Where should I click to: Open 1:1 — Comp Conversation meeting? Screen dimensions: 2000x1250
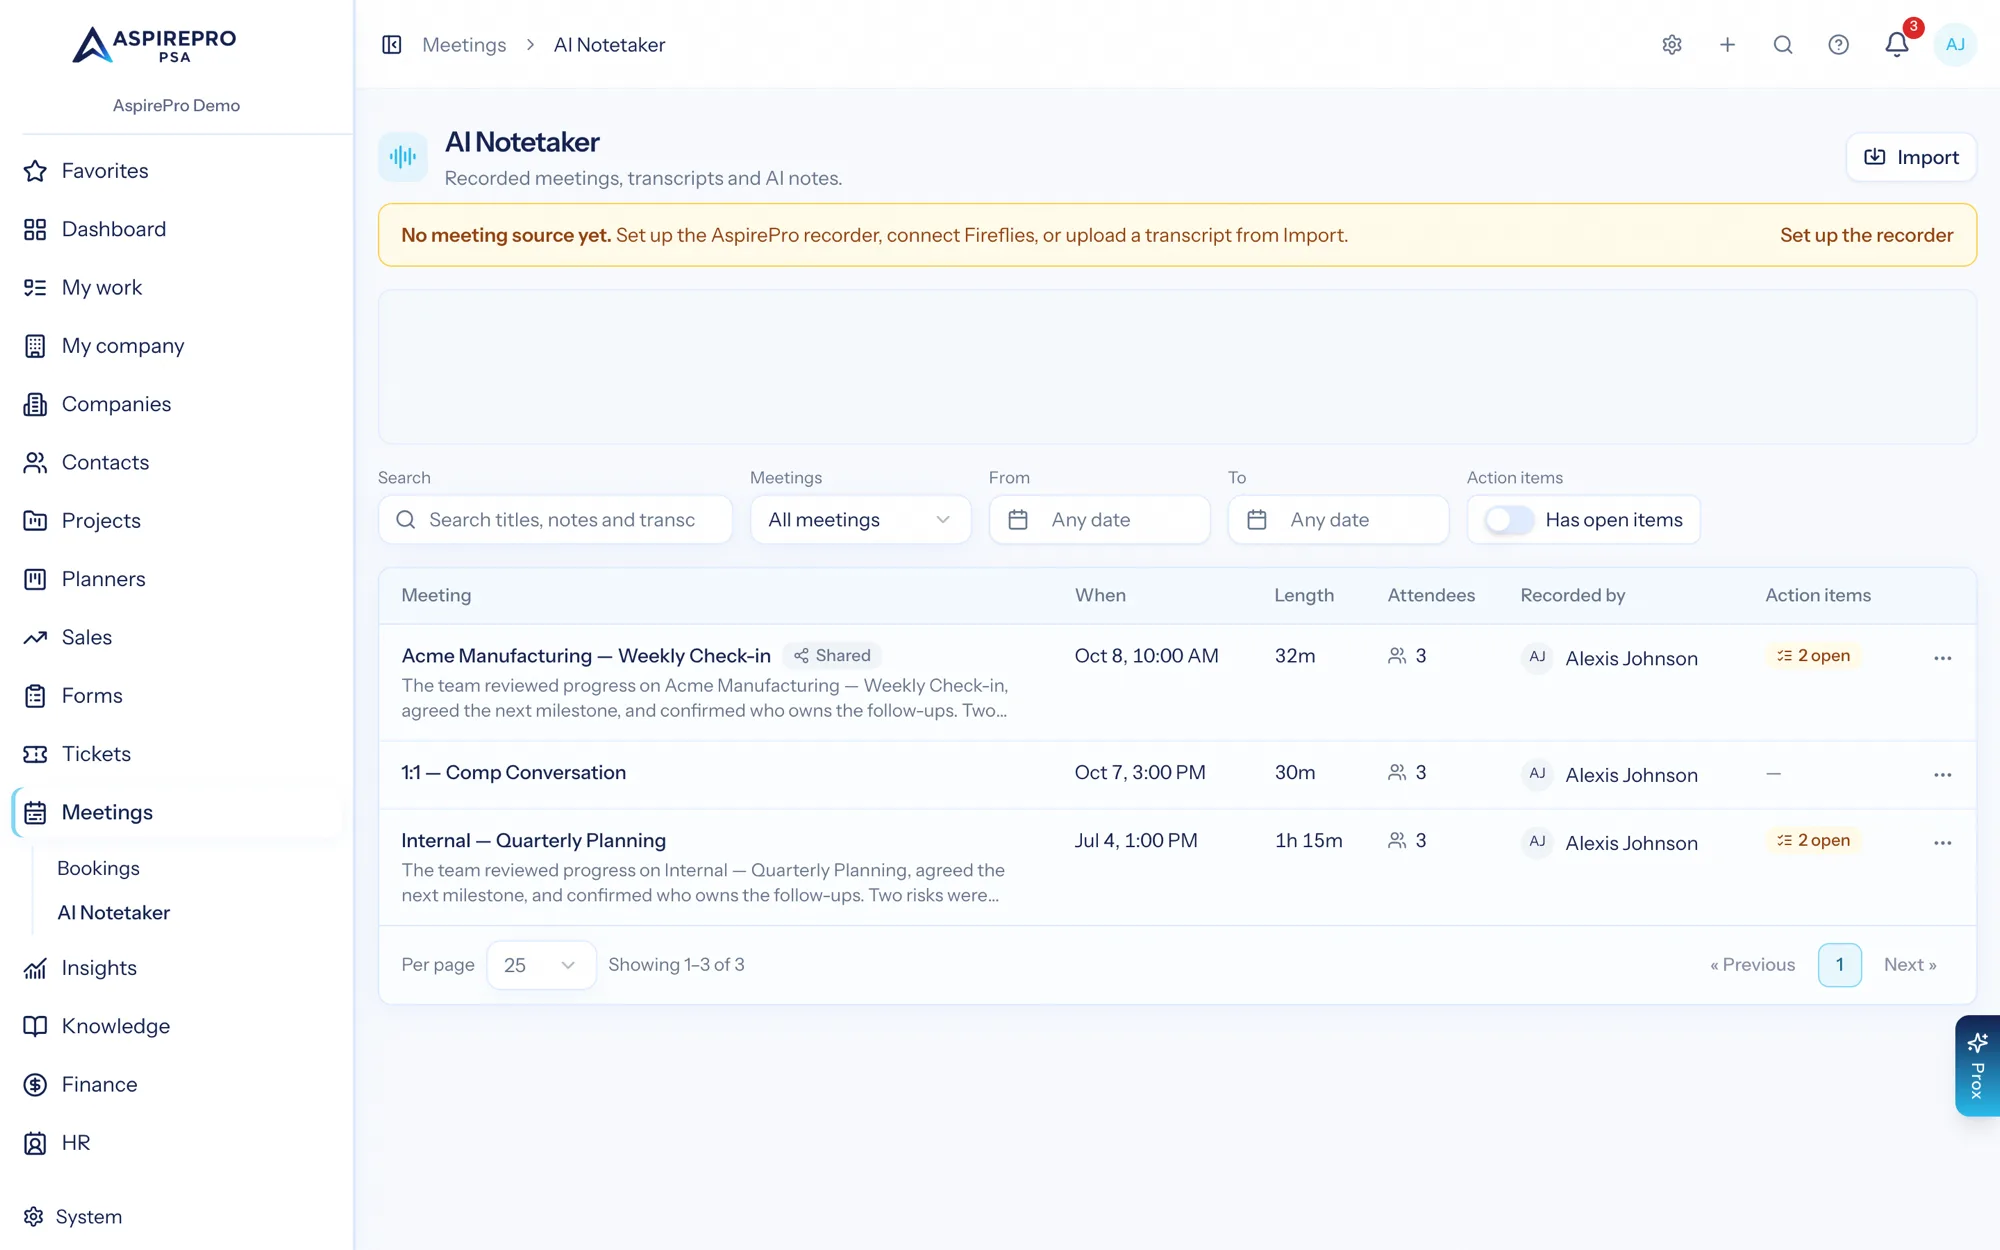click(x=513, y=773)
